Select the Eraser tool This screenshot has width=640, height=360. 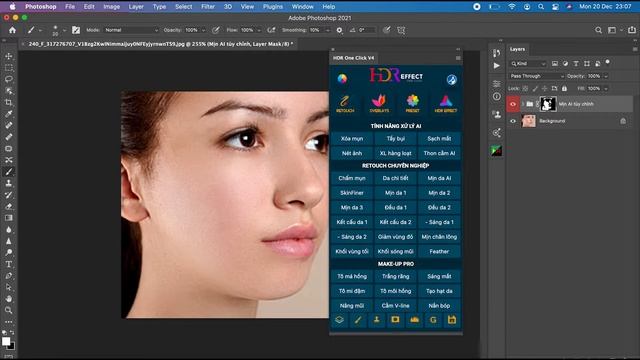click(x=9, y=207)
